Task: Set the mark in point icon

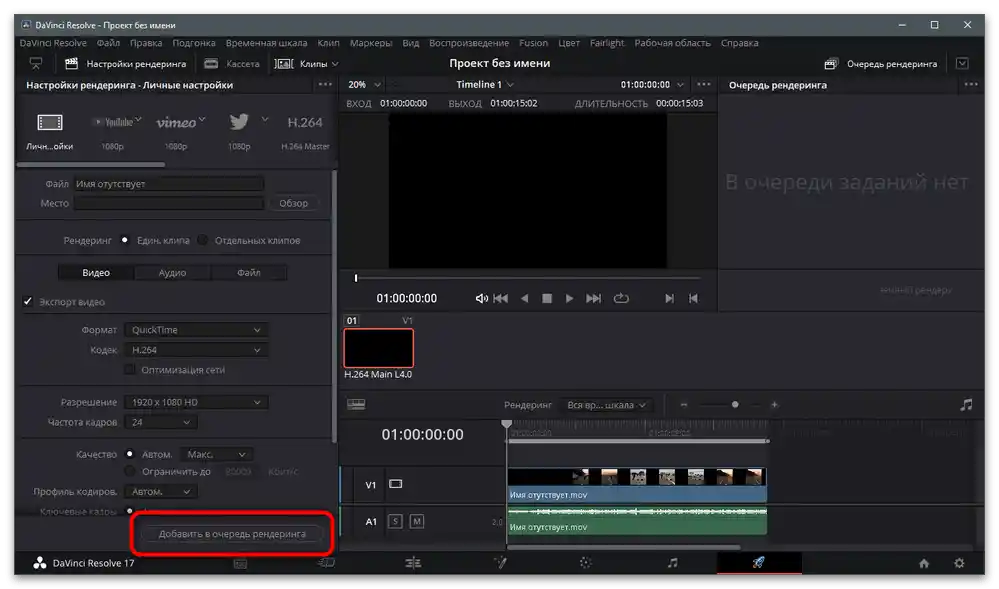Action: coord(669,298)
